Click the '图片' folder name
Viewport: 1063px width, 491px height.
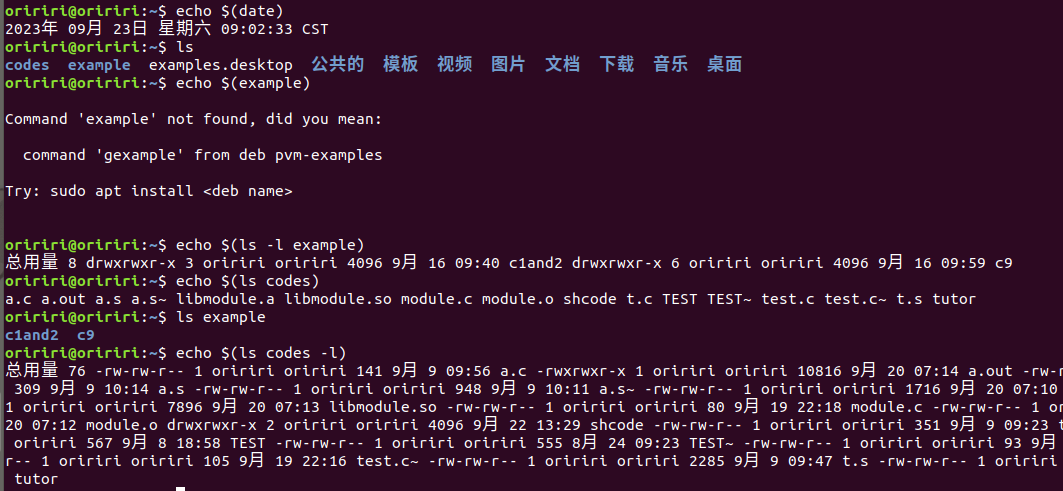pos(508,65)
